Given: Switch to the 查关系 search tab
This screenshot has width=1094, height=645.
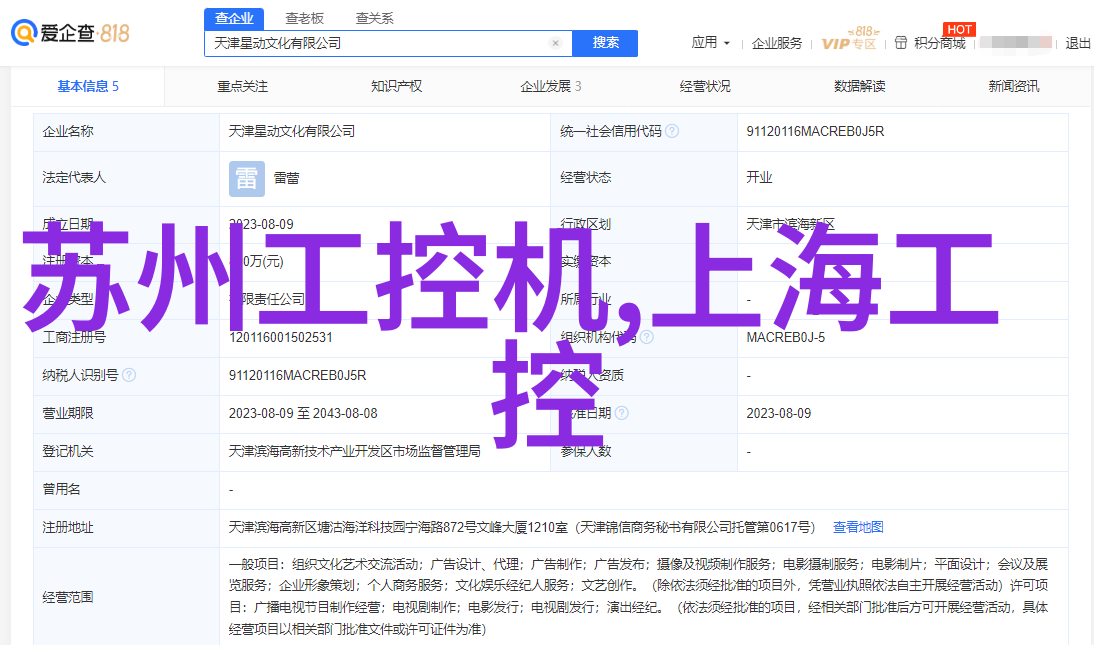Looking at the screenshot, I should [x=375, y=19].
